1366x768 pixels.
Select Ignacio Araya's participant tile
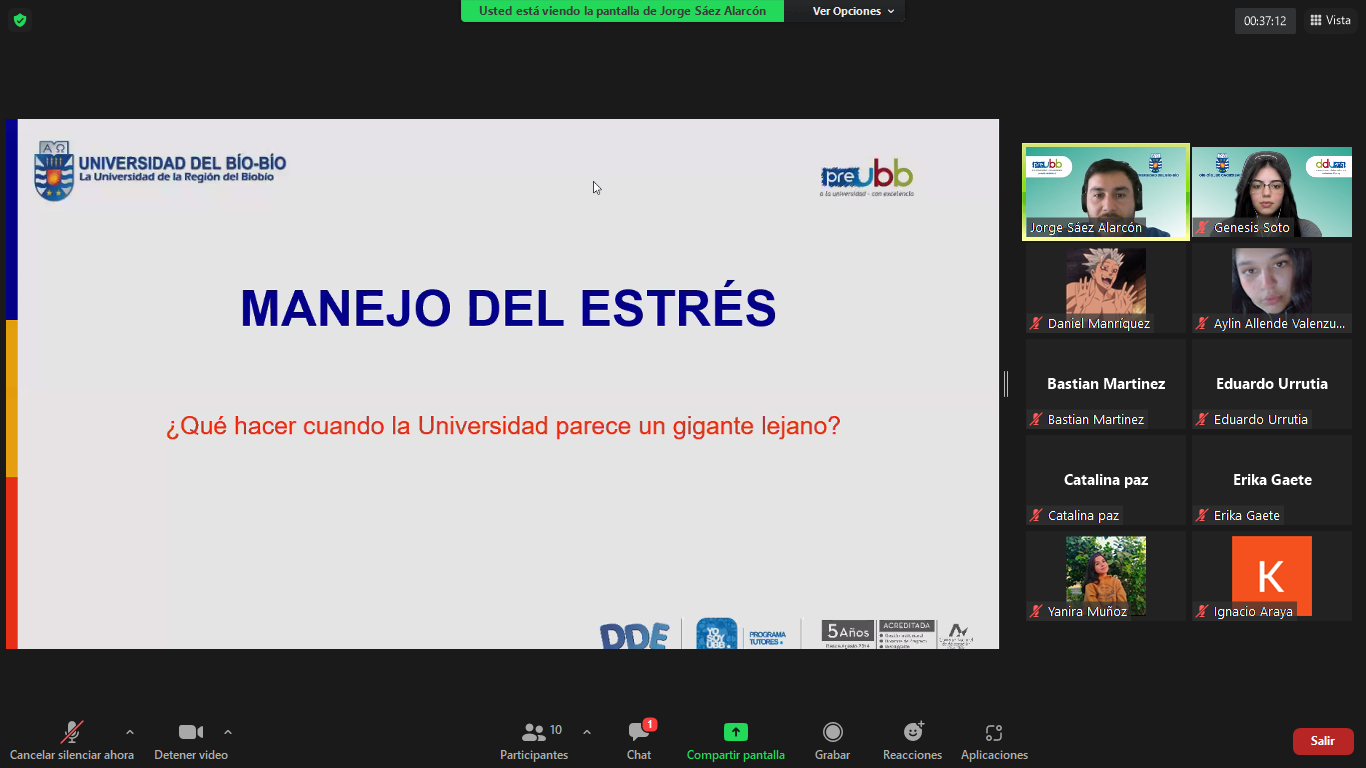[1271, 576]
